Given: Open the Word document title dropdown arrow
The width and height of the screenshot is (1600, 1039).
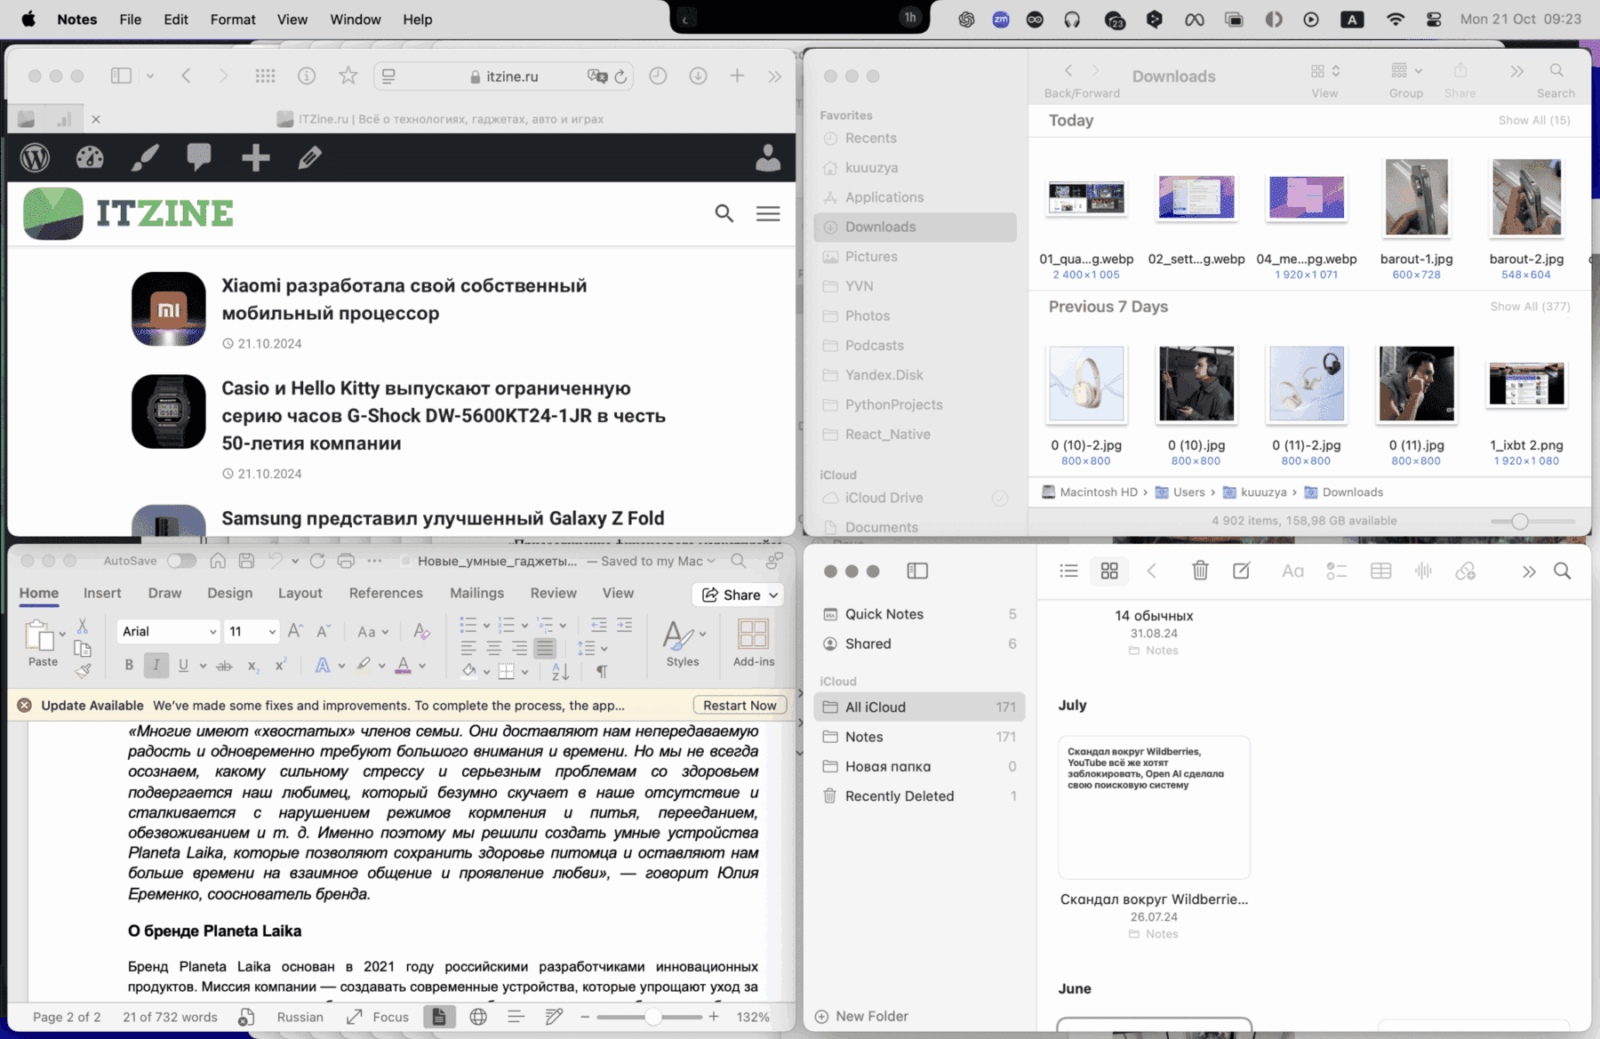Looking at the screenshot, I should [x=711, y=561].
